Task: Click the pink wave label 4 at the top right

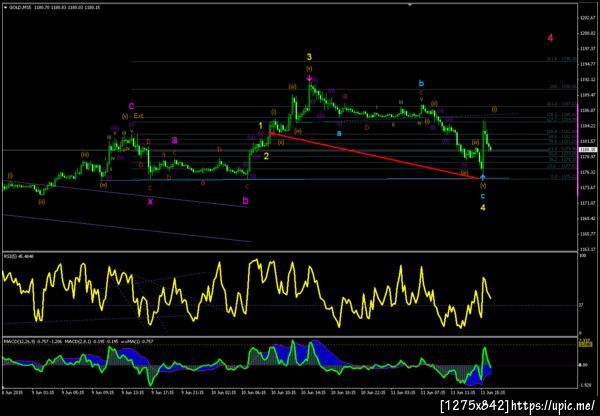Action: click(x=550, y=38)
